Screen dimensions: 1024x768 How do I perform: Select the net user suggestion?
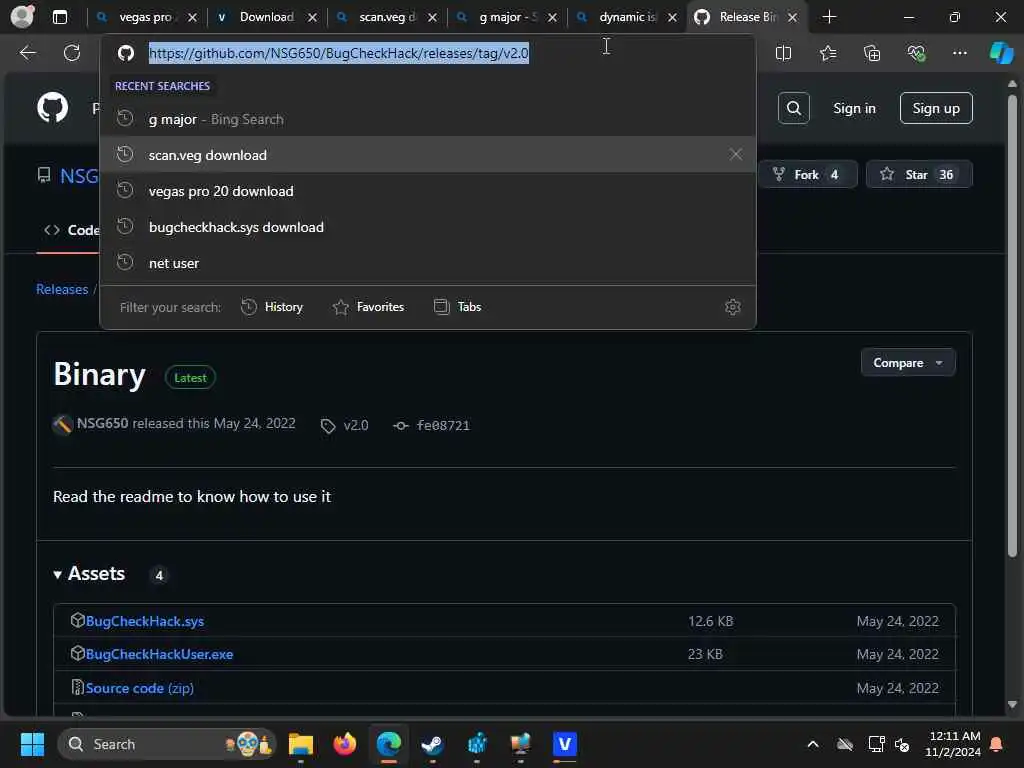tap(428, 263)
